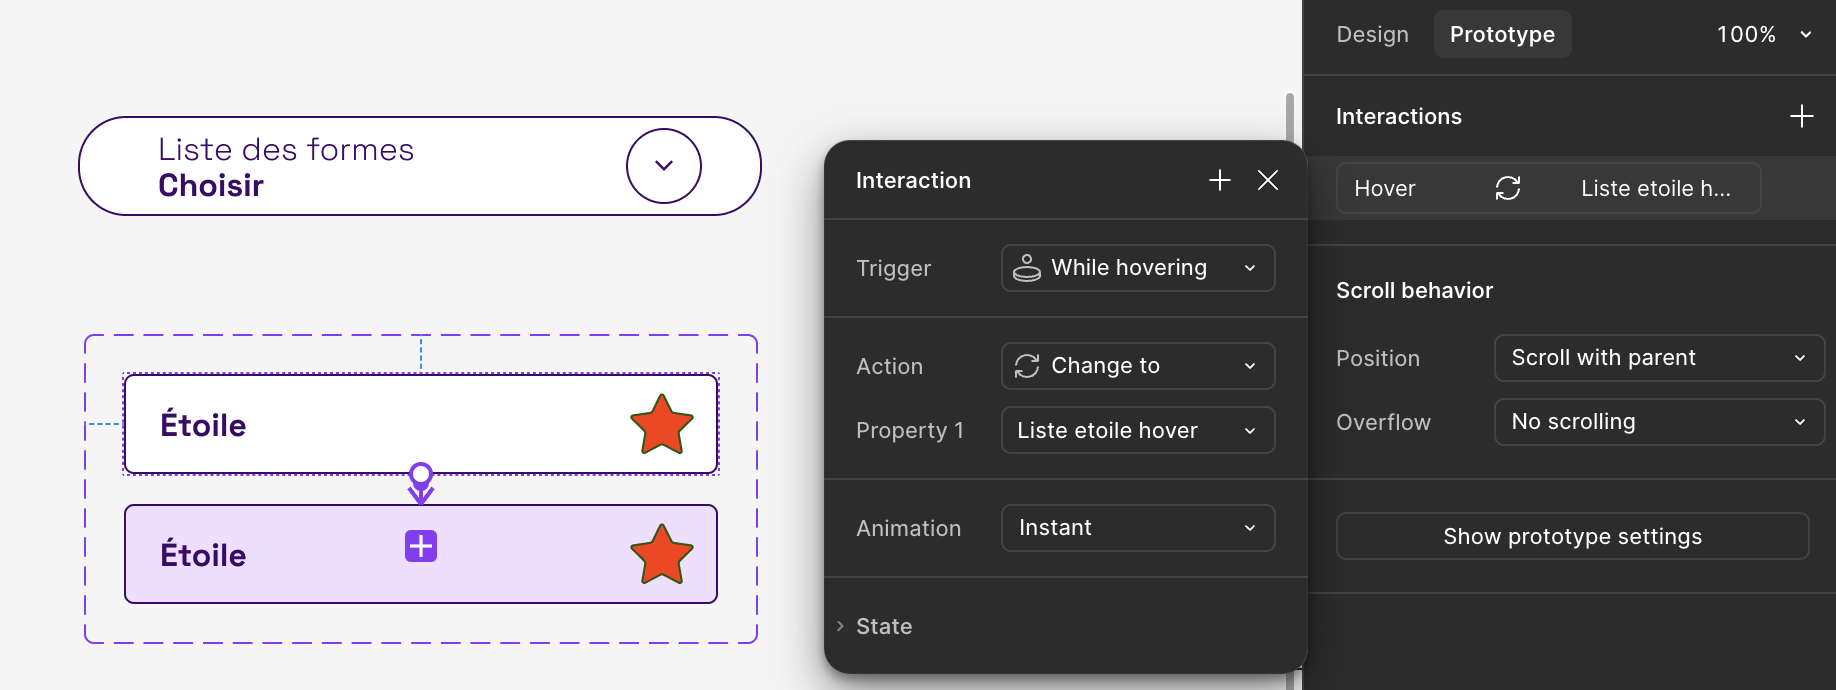Close the Interaction popup
Image resolution: width=1836 pixels, height=690 pixels.
(x=1268, y=180)
